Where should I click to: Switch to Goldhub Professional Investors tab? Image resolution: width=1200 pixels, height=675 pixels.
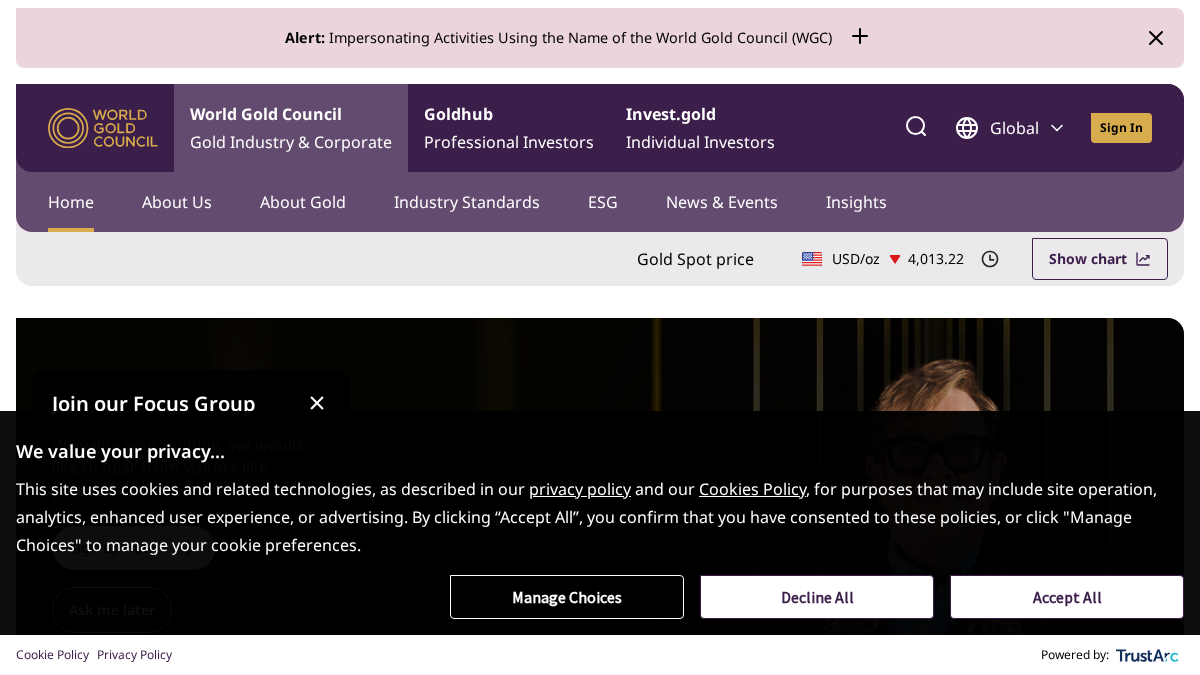pos(509,128)
